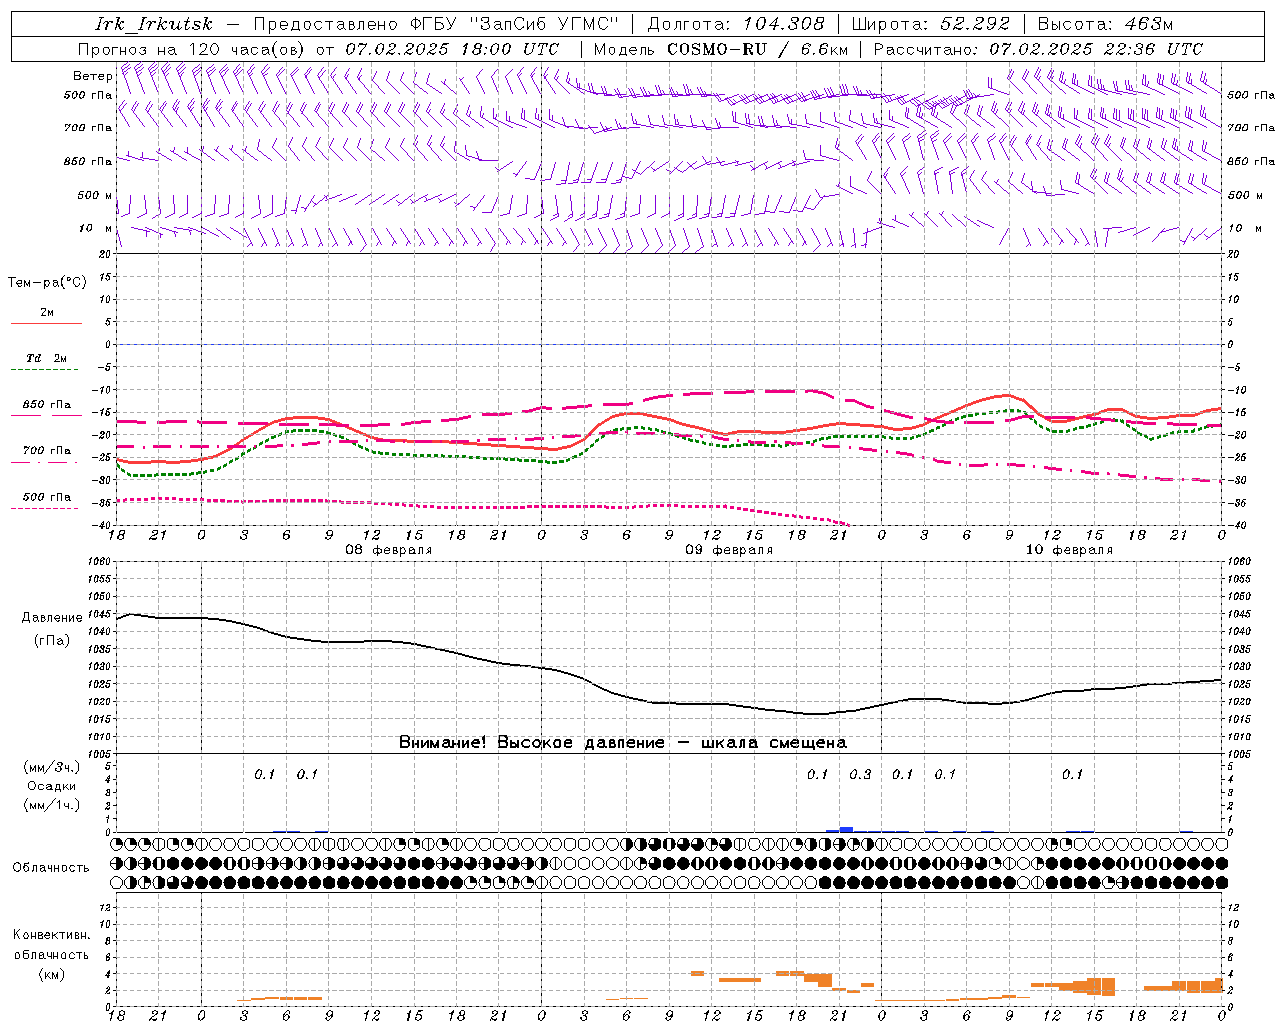Click the 'Осадки' precipitation label

tap(52, 786)
